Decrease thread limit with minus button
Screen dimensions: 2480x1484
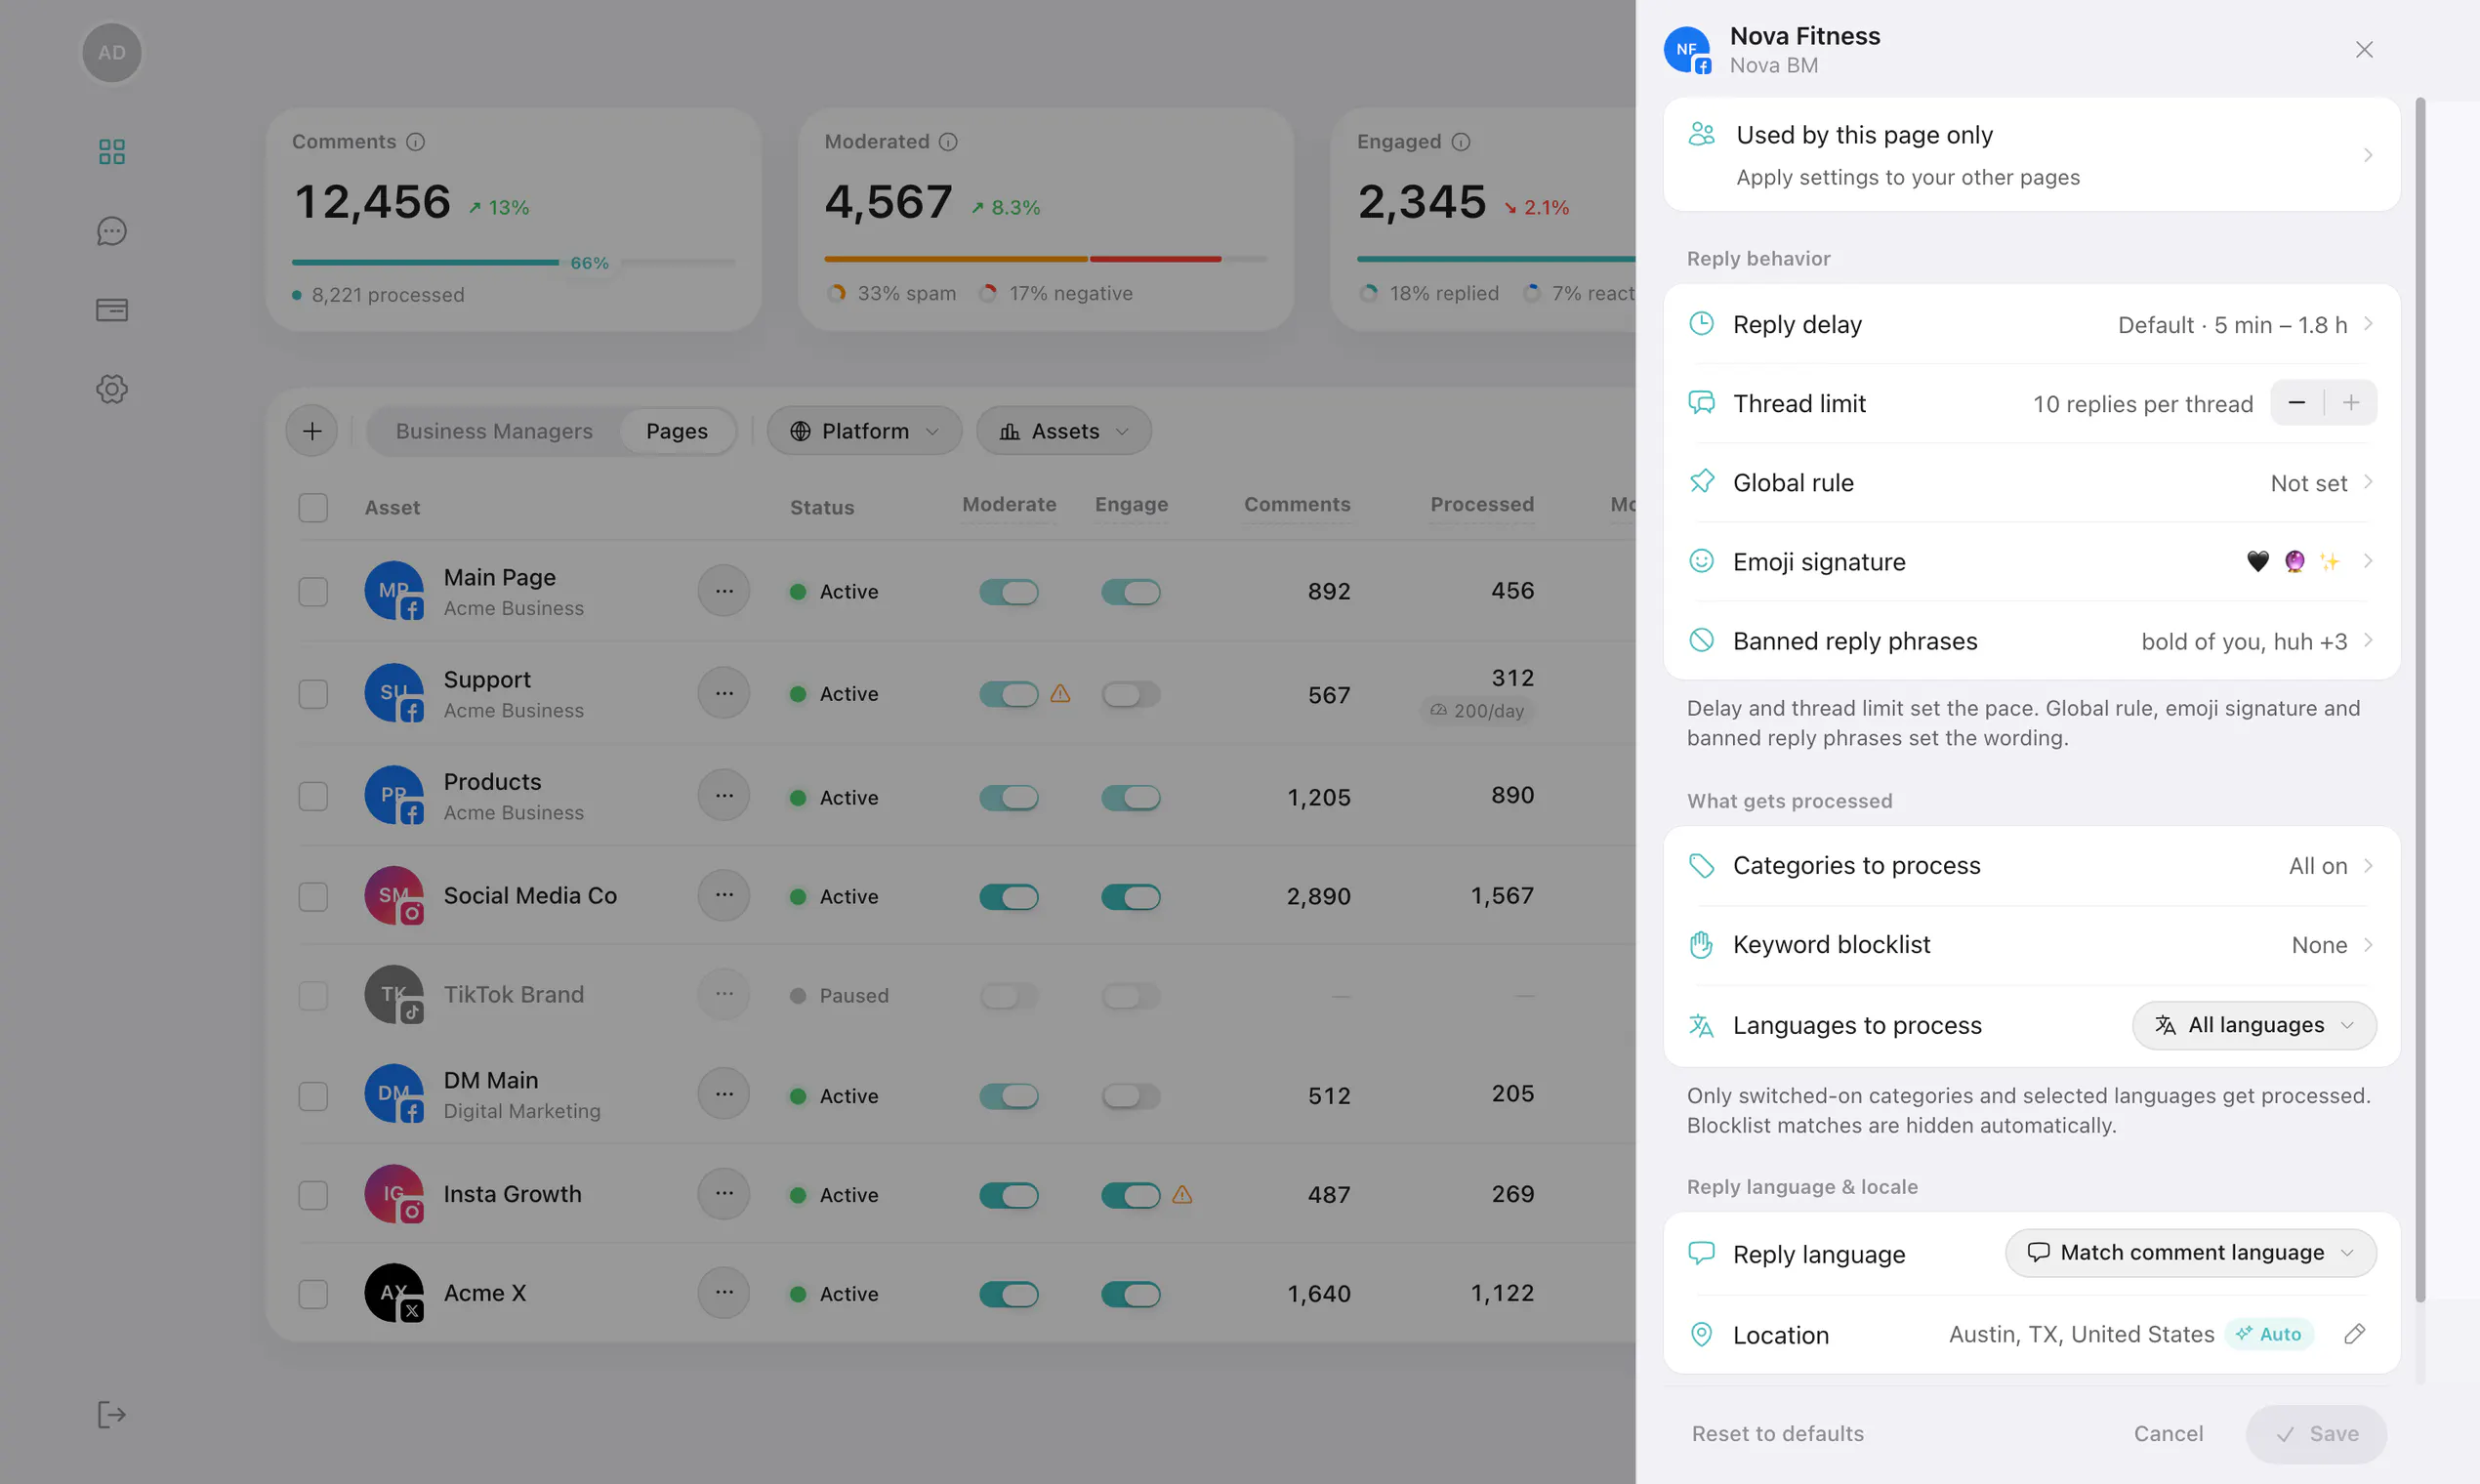tap(2297, 402)
